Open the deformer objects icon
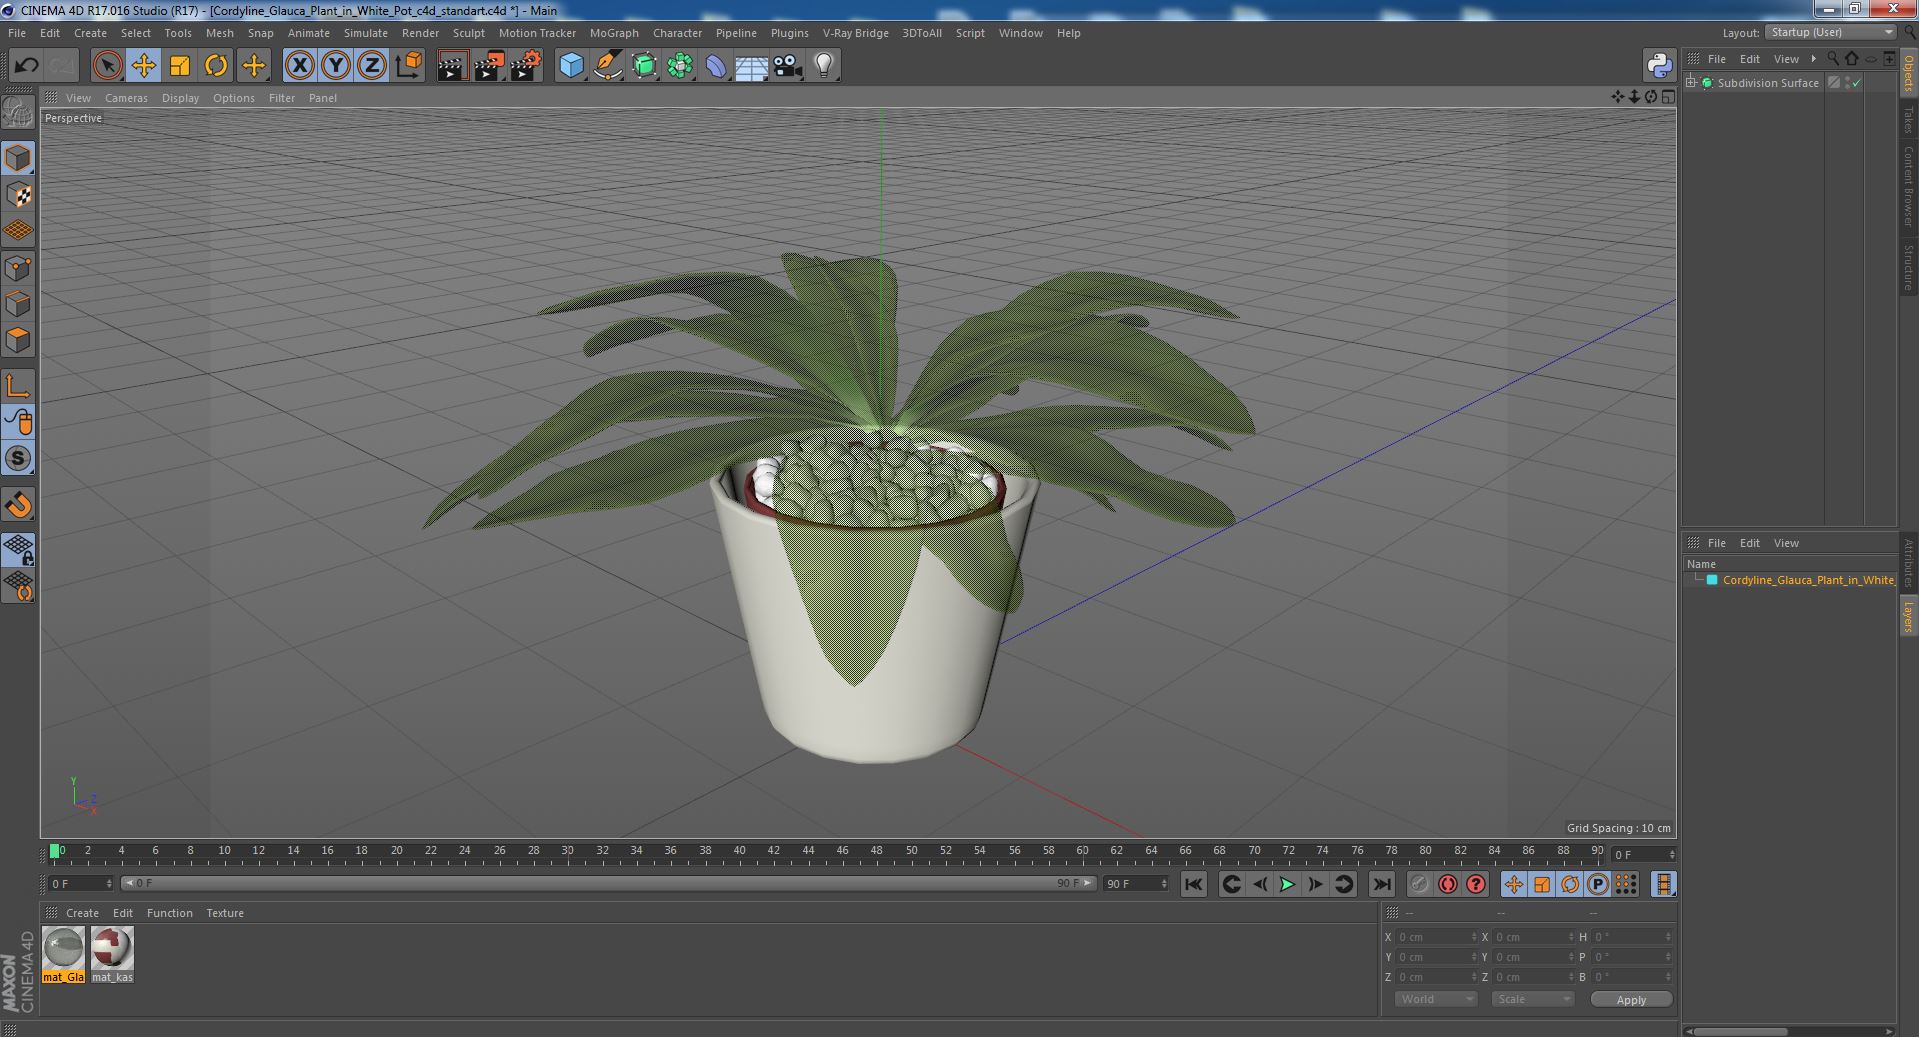Viewport: 1919px width, 1037px height. click(716, 66)
